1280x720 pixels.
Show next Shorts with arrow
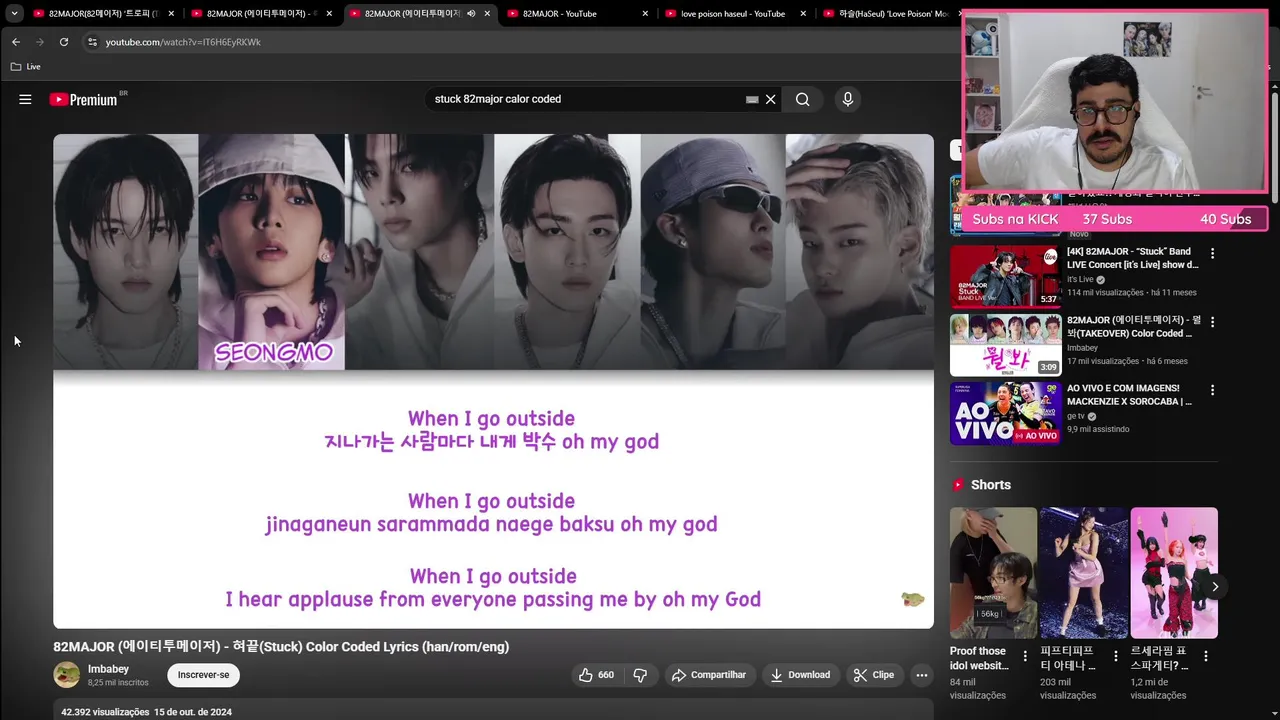[x=1214, y=586]
